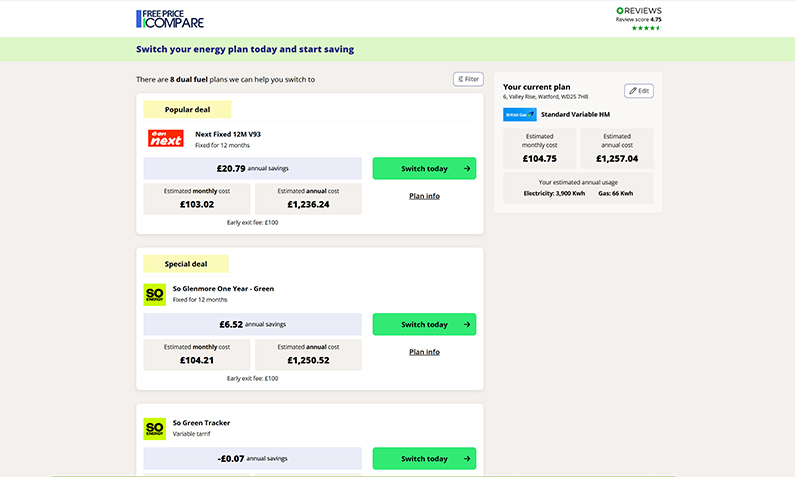
Task: Switch today to Next Fixed 12M V93
Action: [424, 169]
